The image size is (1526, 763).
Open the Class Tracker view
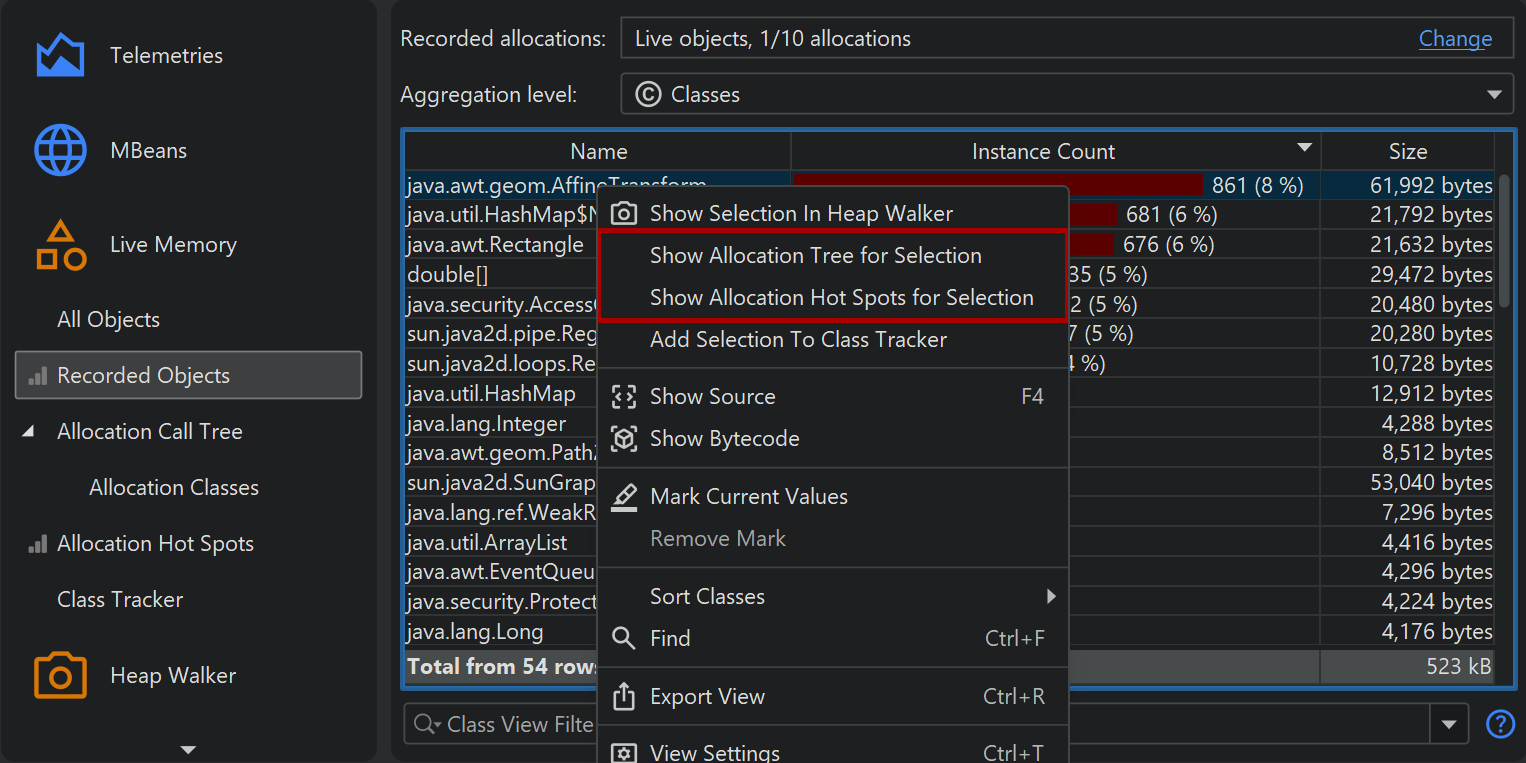120,600
